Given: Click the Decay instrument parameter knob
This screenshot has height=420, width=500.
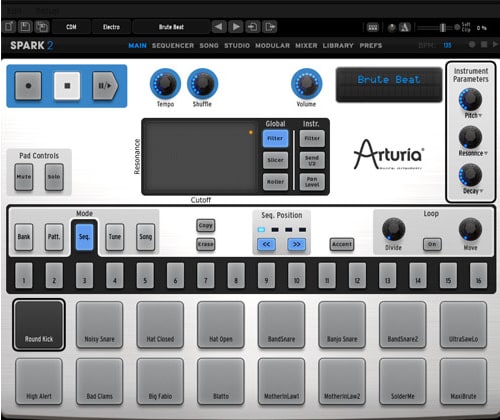Looking at the screenshot, I should click(470, 175).
